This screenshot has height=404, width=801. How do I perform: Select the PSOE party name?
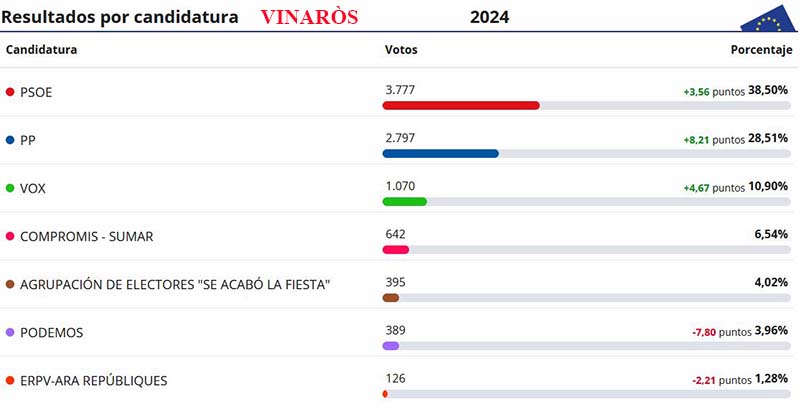tap(36, 92)
